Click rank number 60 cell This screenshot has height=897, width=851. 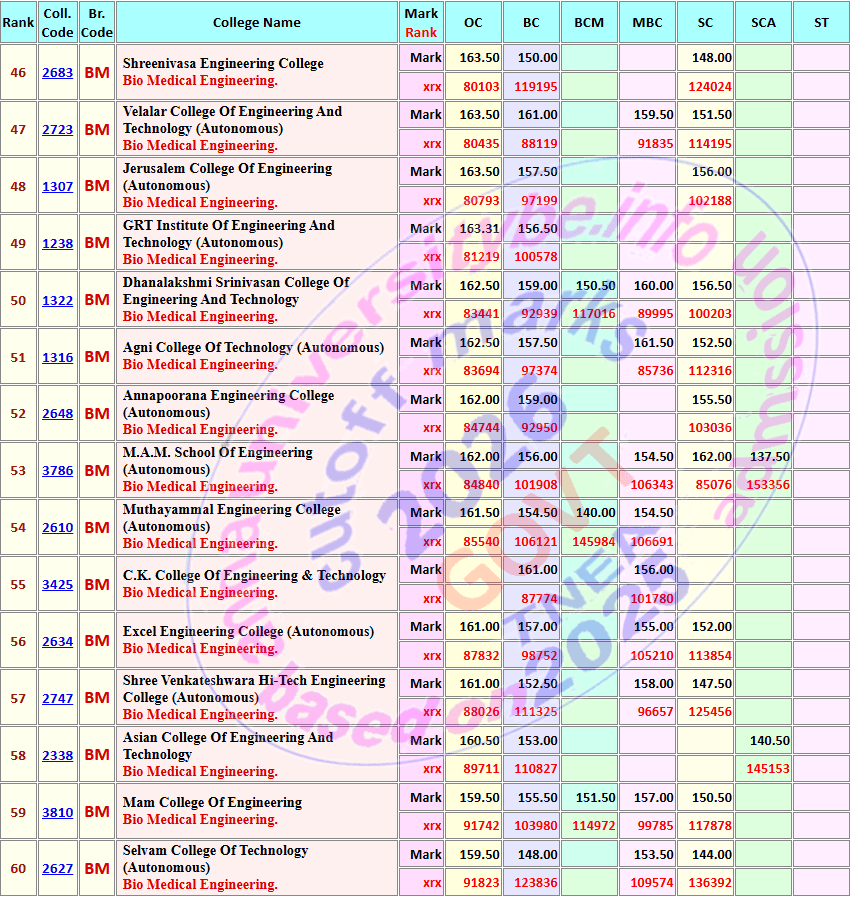(x=18, y=868)
